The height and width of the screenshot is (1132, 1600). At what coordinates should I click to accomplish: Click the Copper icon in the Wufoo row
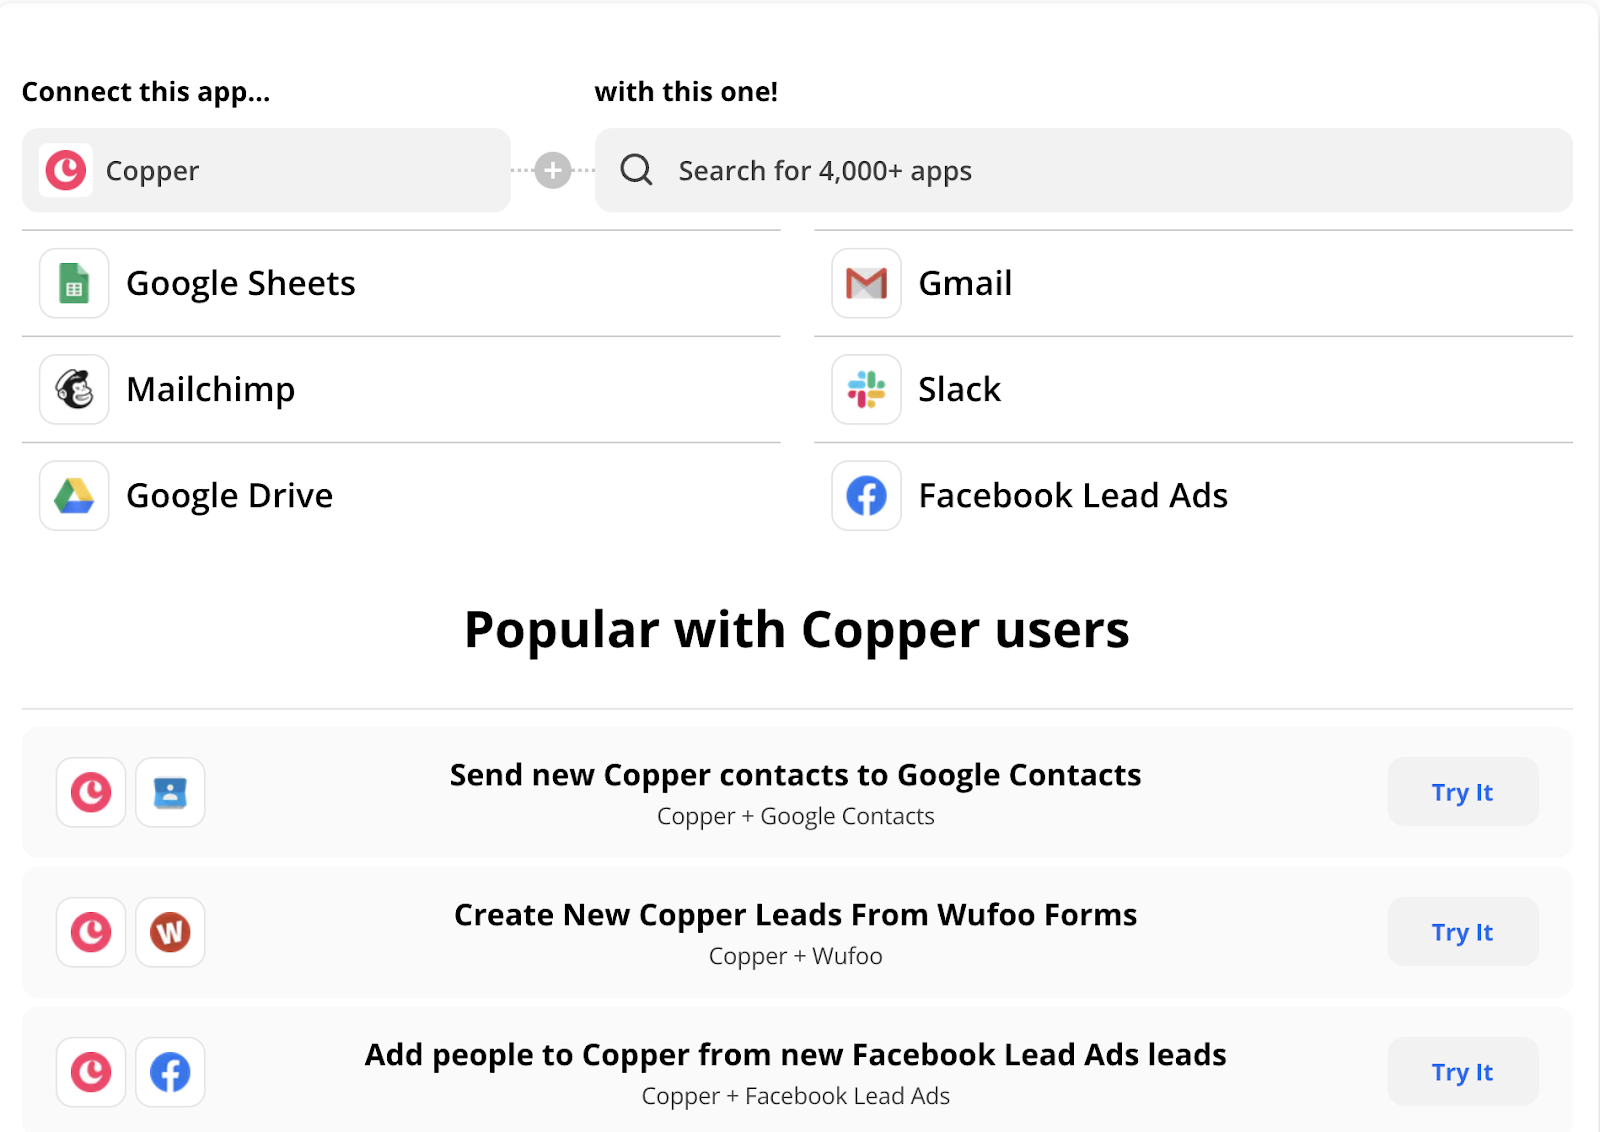[x=91, y=932]
